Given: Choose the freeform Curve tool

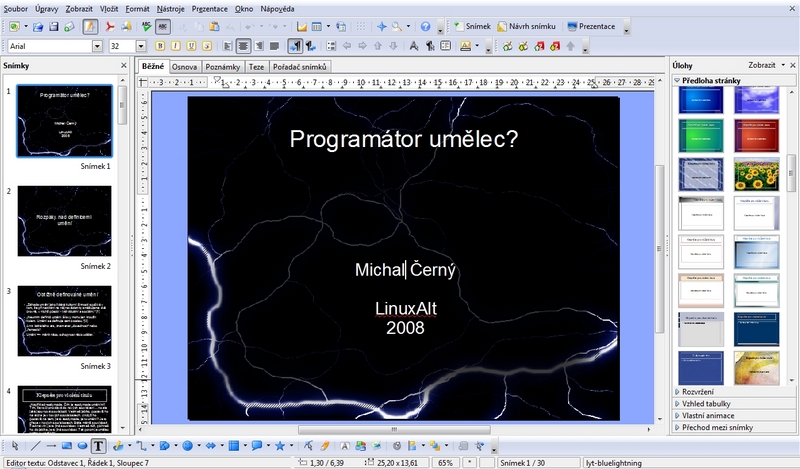Looking at the screenshot, I should [x=118, y=446].
